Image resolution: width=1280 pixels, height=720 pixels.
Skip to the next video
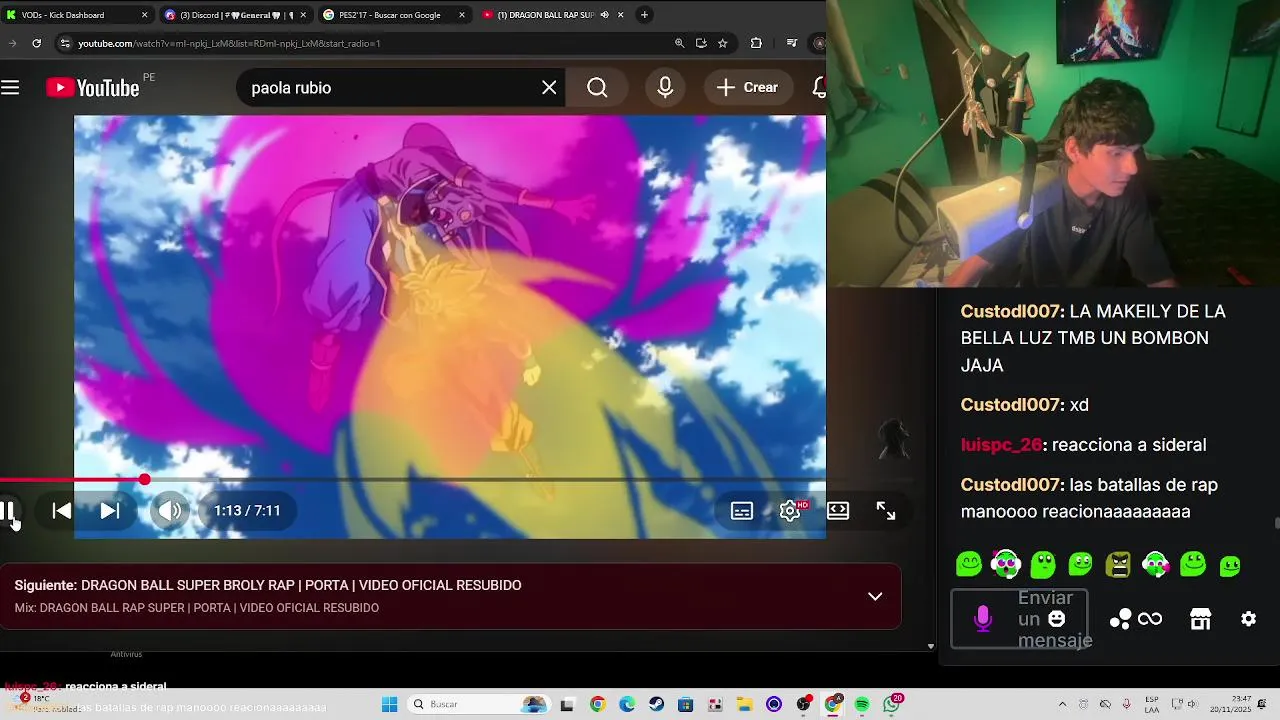110,511
